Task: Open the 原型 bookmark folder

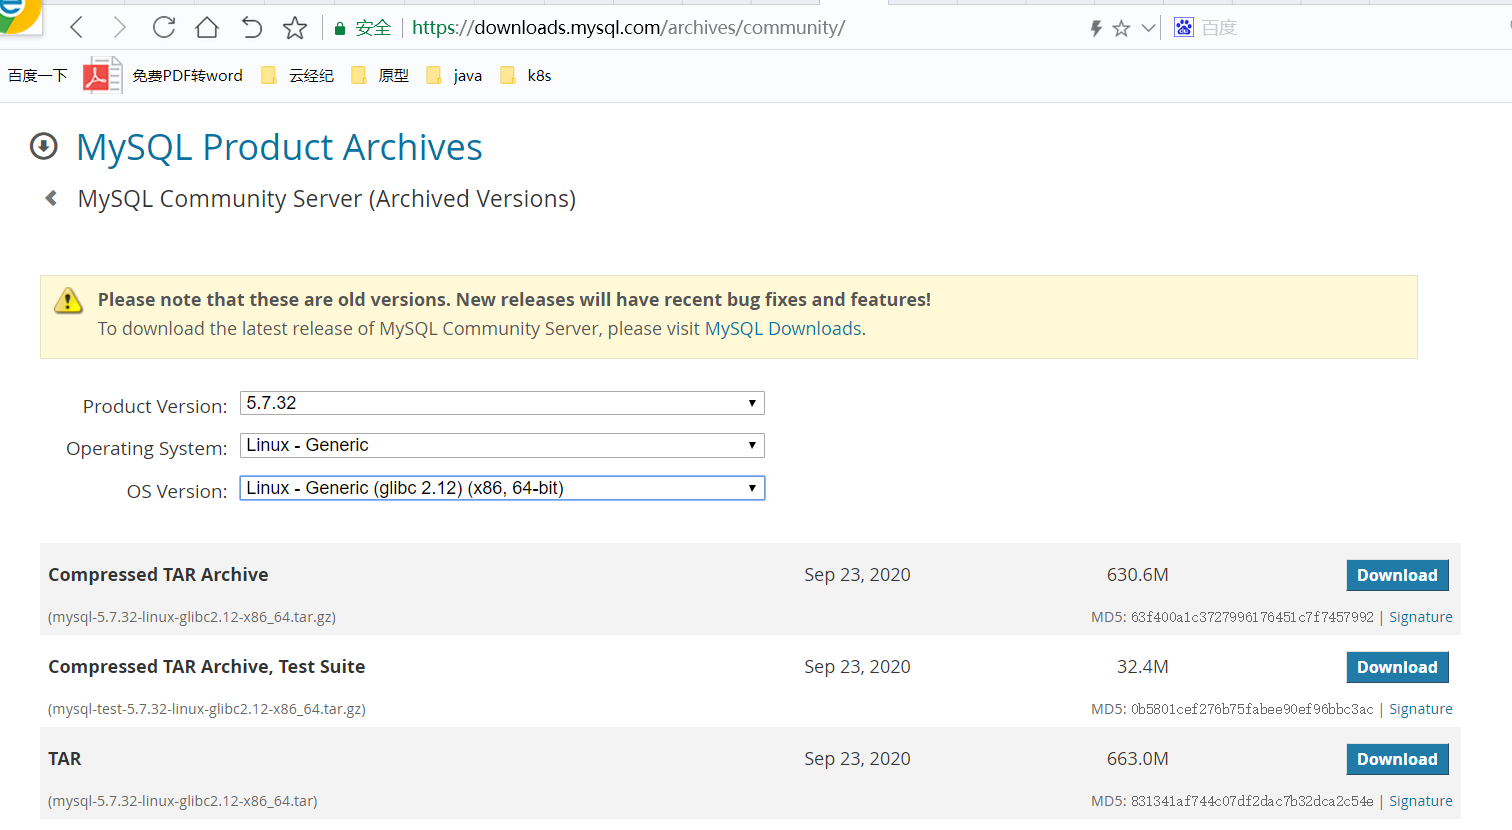Action: [x=381, y=75]
